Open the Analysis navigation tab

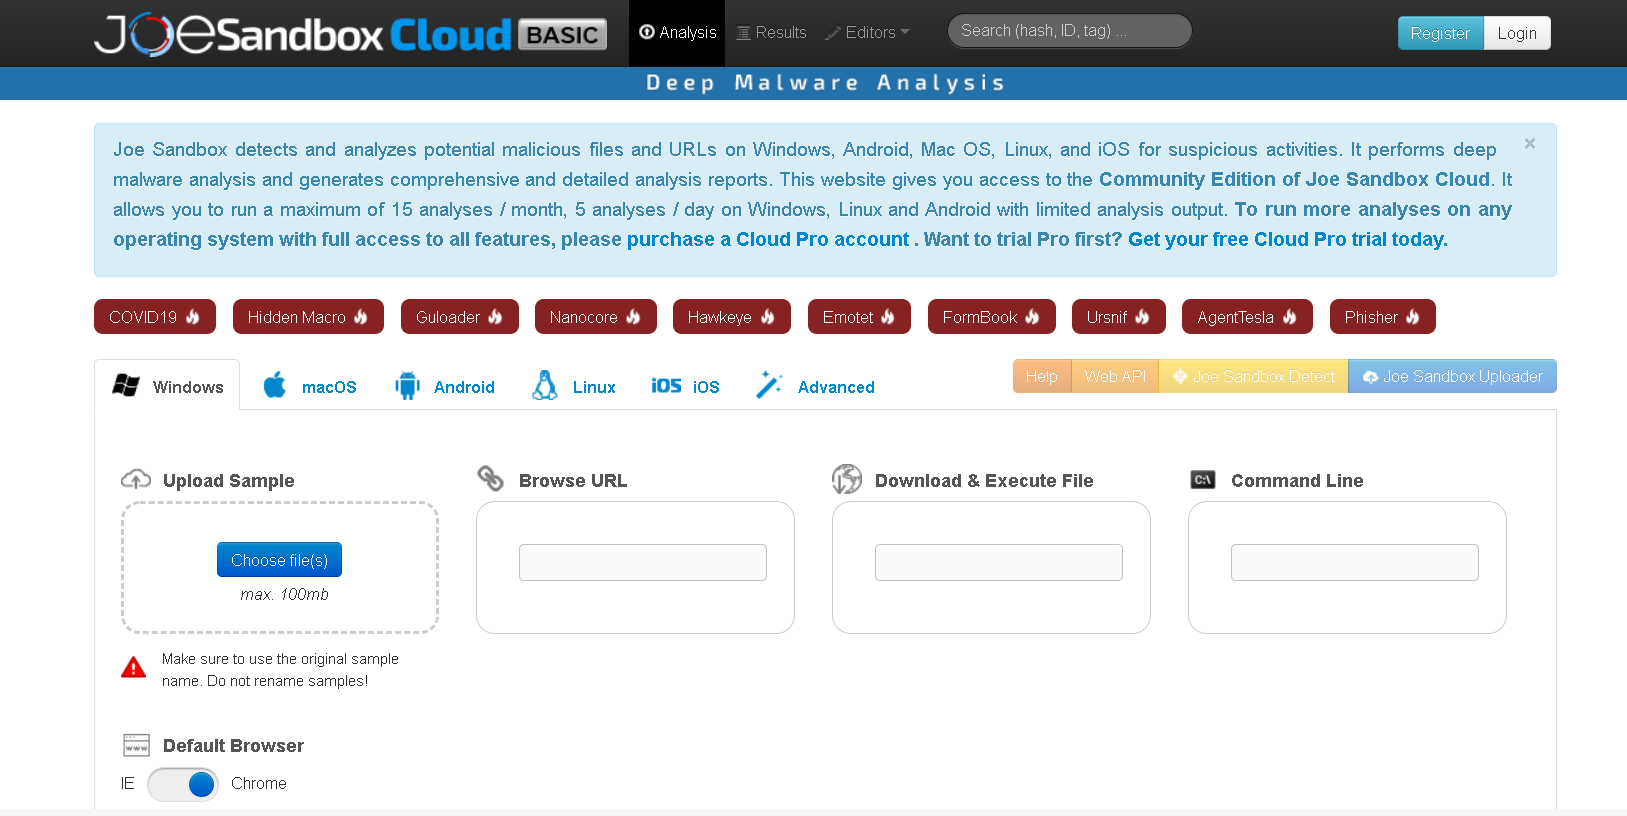[677, 33]
